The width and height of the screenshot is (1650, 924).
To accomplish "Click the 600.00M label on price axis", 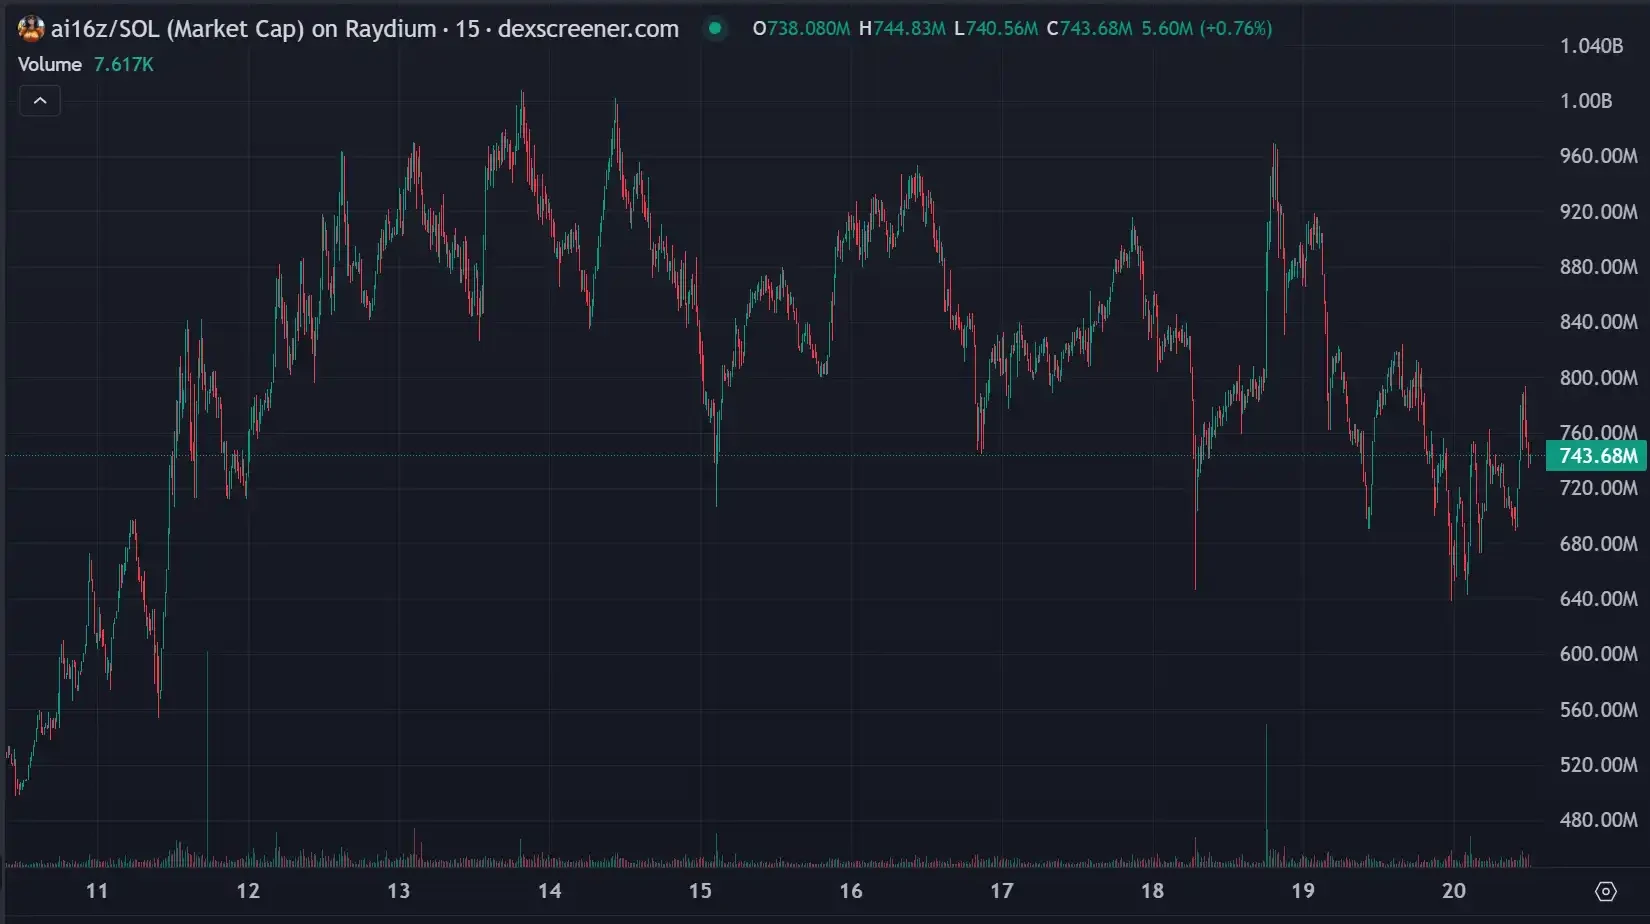I will tap(1598, 654).
